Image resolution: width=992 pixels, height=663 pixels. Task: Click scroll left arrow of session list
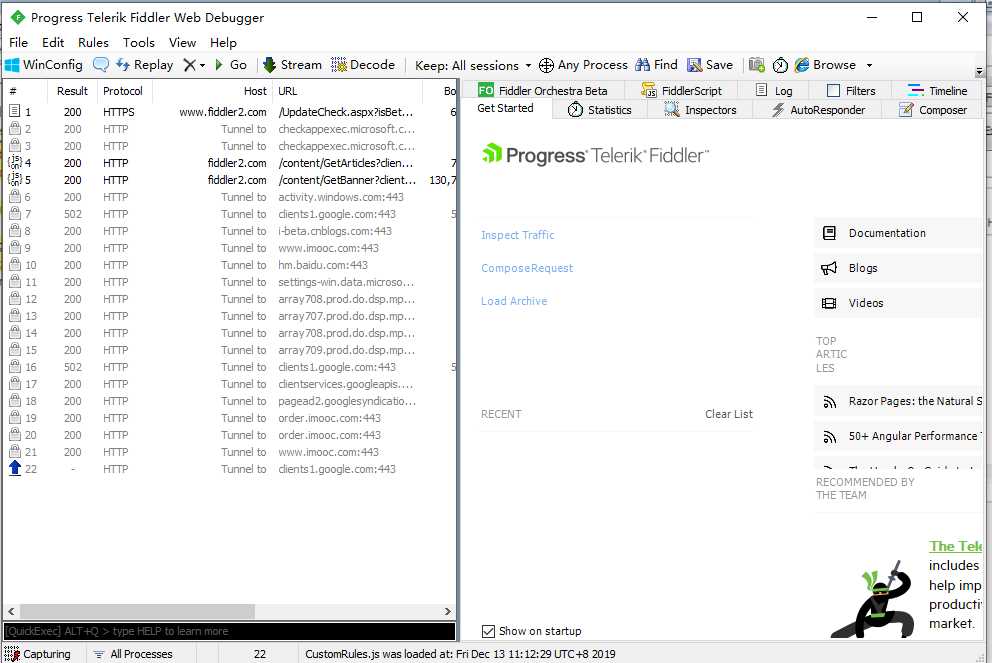[11, 611]
